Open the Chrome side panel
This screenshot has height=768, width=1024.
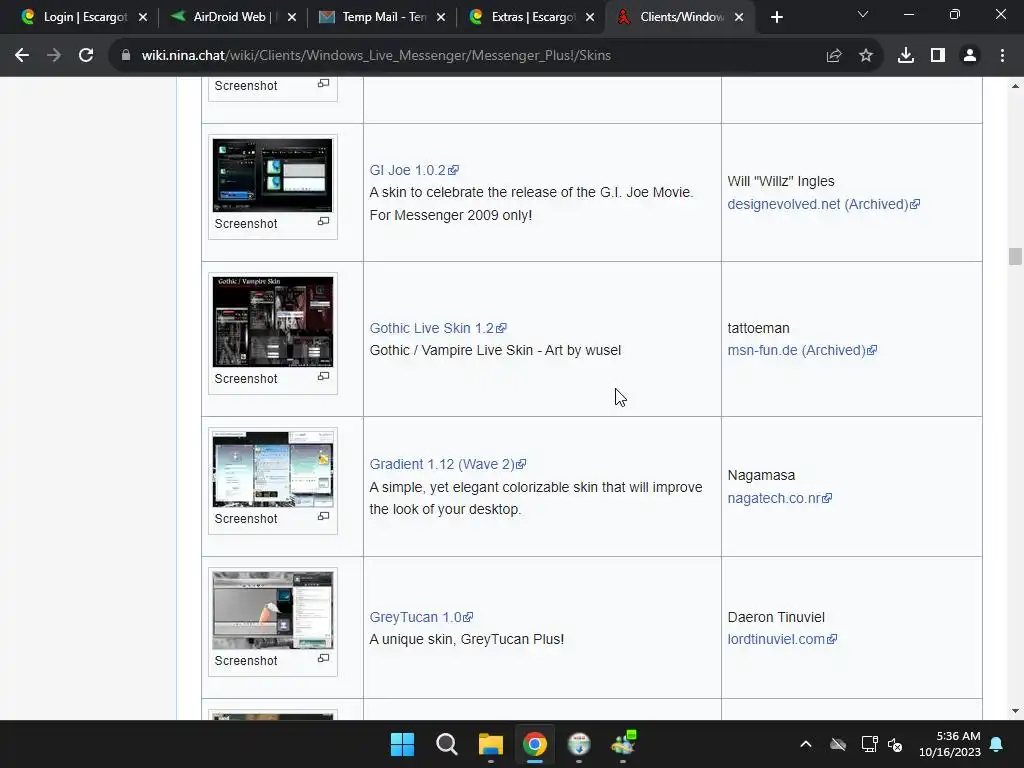(x=938, y=56)
